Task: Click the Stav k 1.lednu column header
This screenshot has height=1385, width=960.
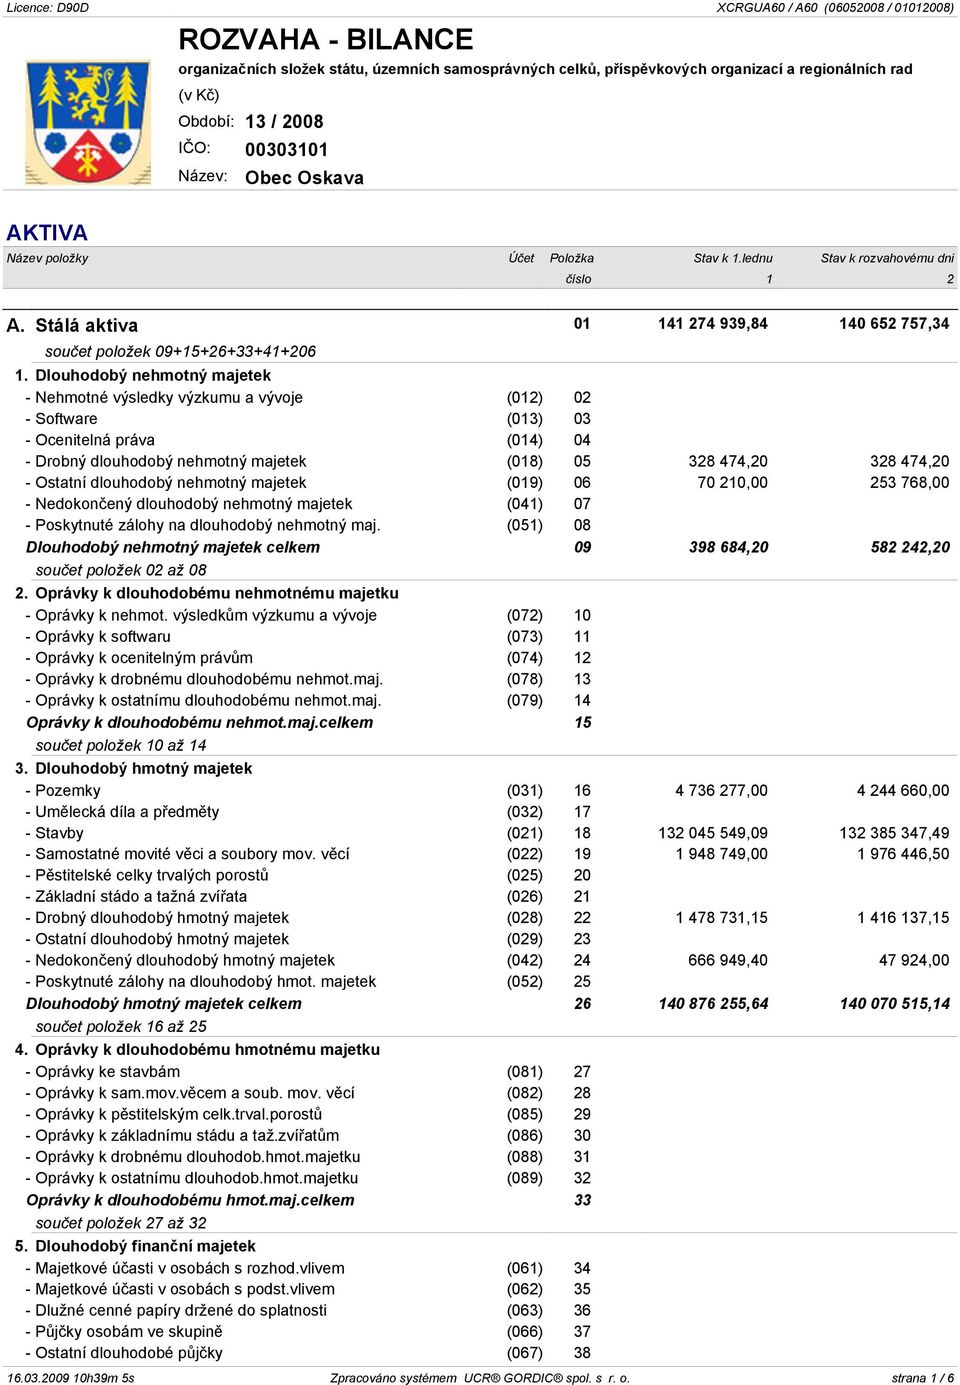Action: tap(733, 258)
